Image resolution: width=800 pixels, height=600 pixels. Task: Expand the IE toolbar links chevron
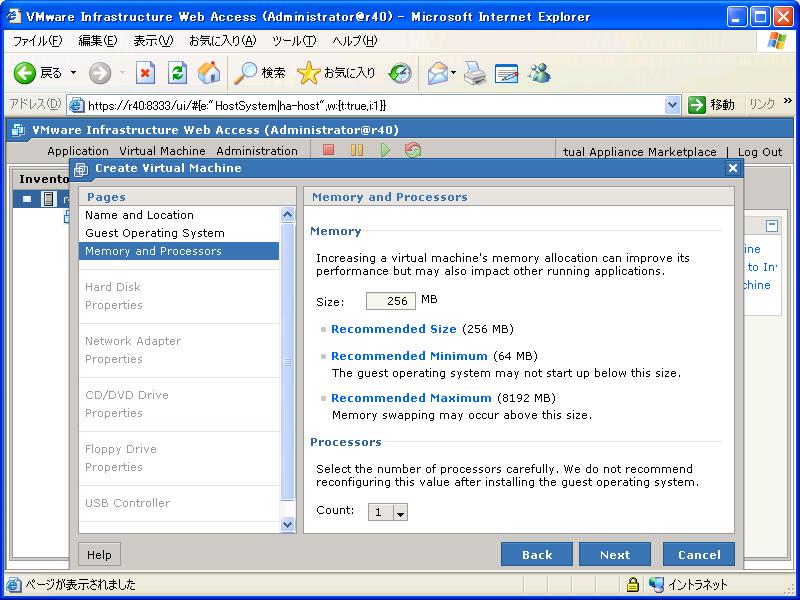tap(788, 101)
